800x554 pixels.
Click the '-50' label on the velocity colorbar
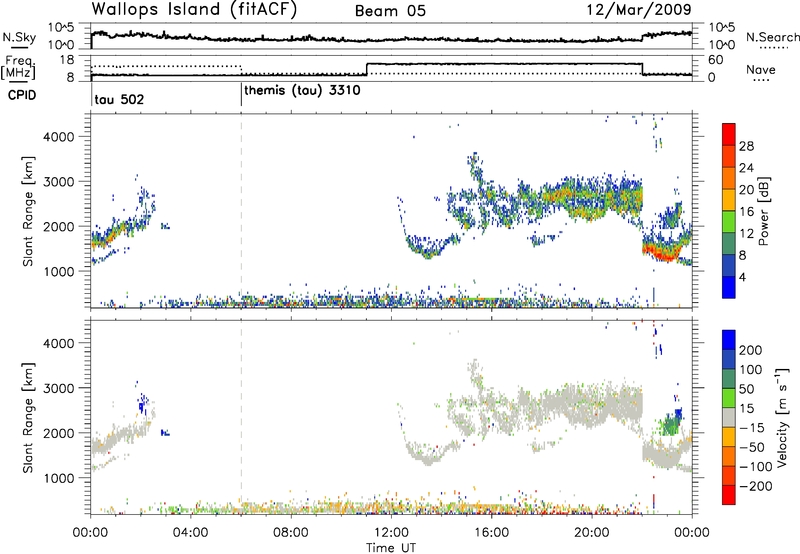(x=752, y=447)
